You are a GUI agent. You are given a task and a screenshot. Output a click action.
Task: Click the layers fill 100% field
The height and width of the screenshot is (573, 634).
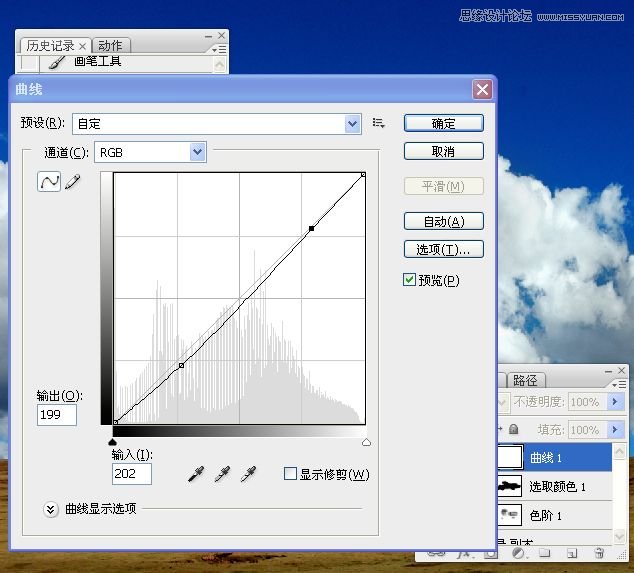tap(588, 429)
